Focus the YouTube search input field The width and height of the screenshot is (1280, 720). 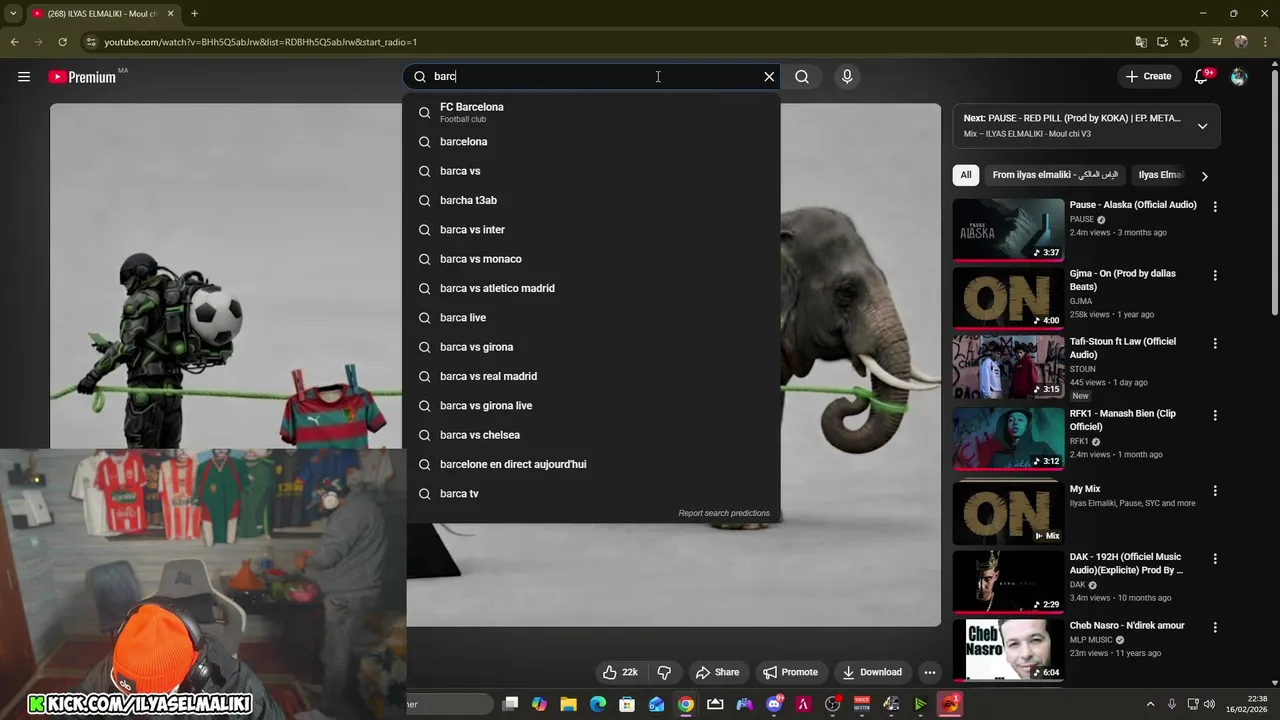(x=590, y=76)
